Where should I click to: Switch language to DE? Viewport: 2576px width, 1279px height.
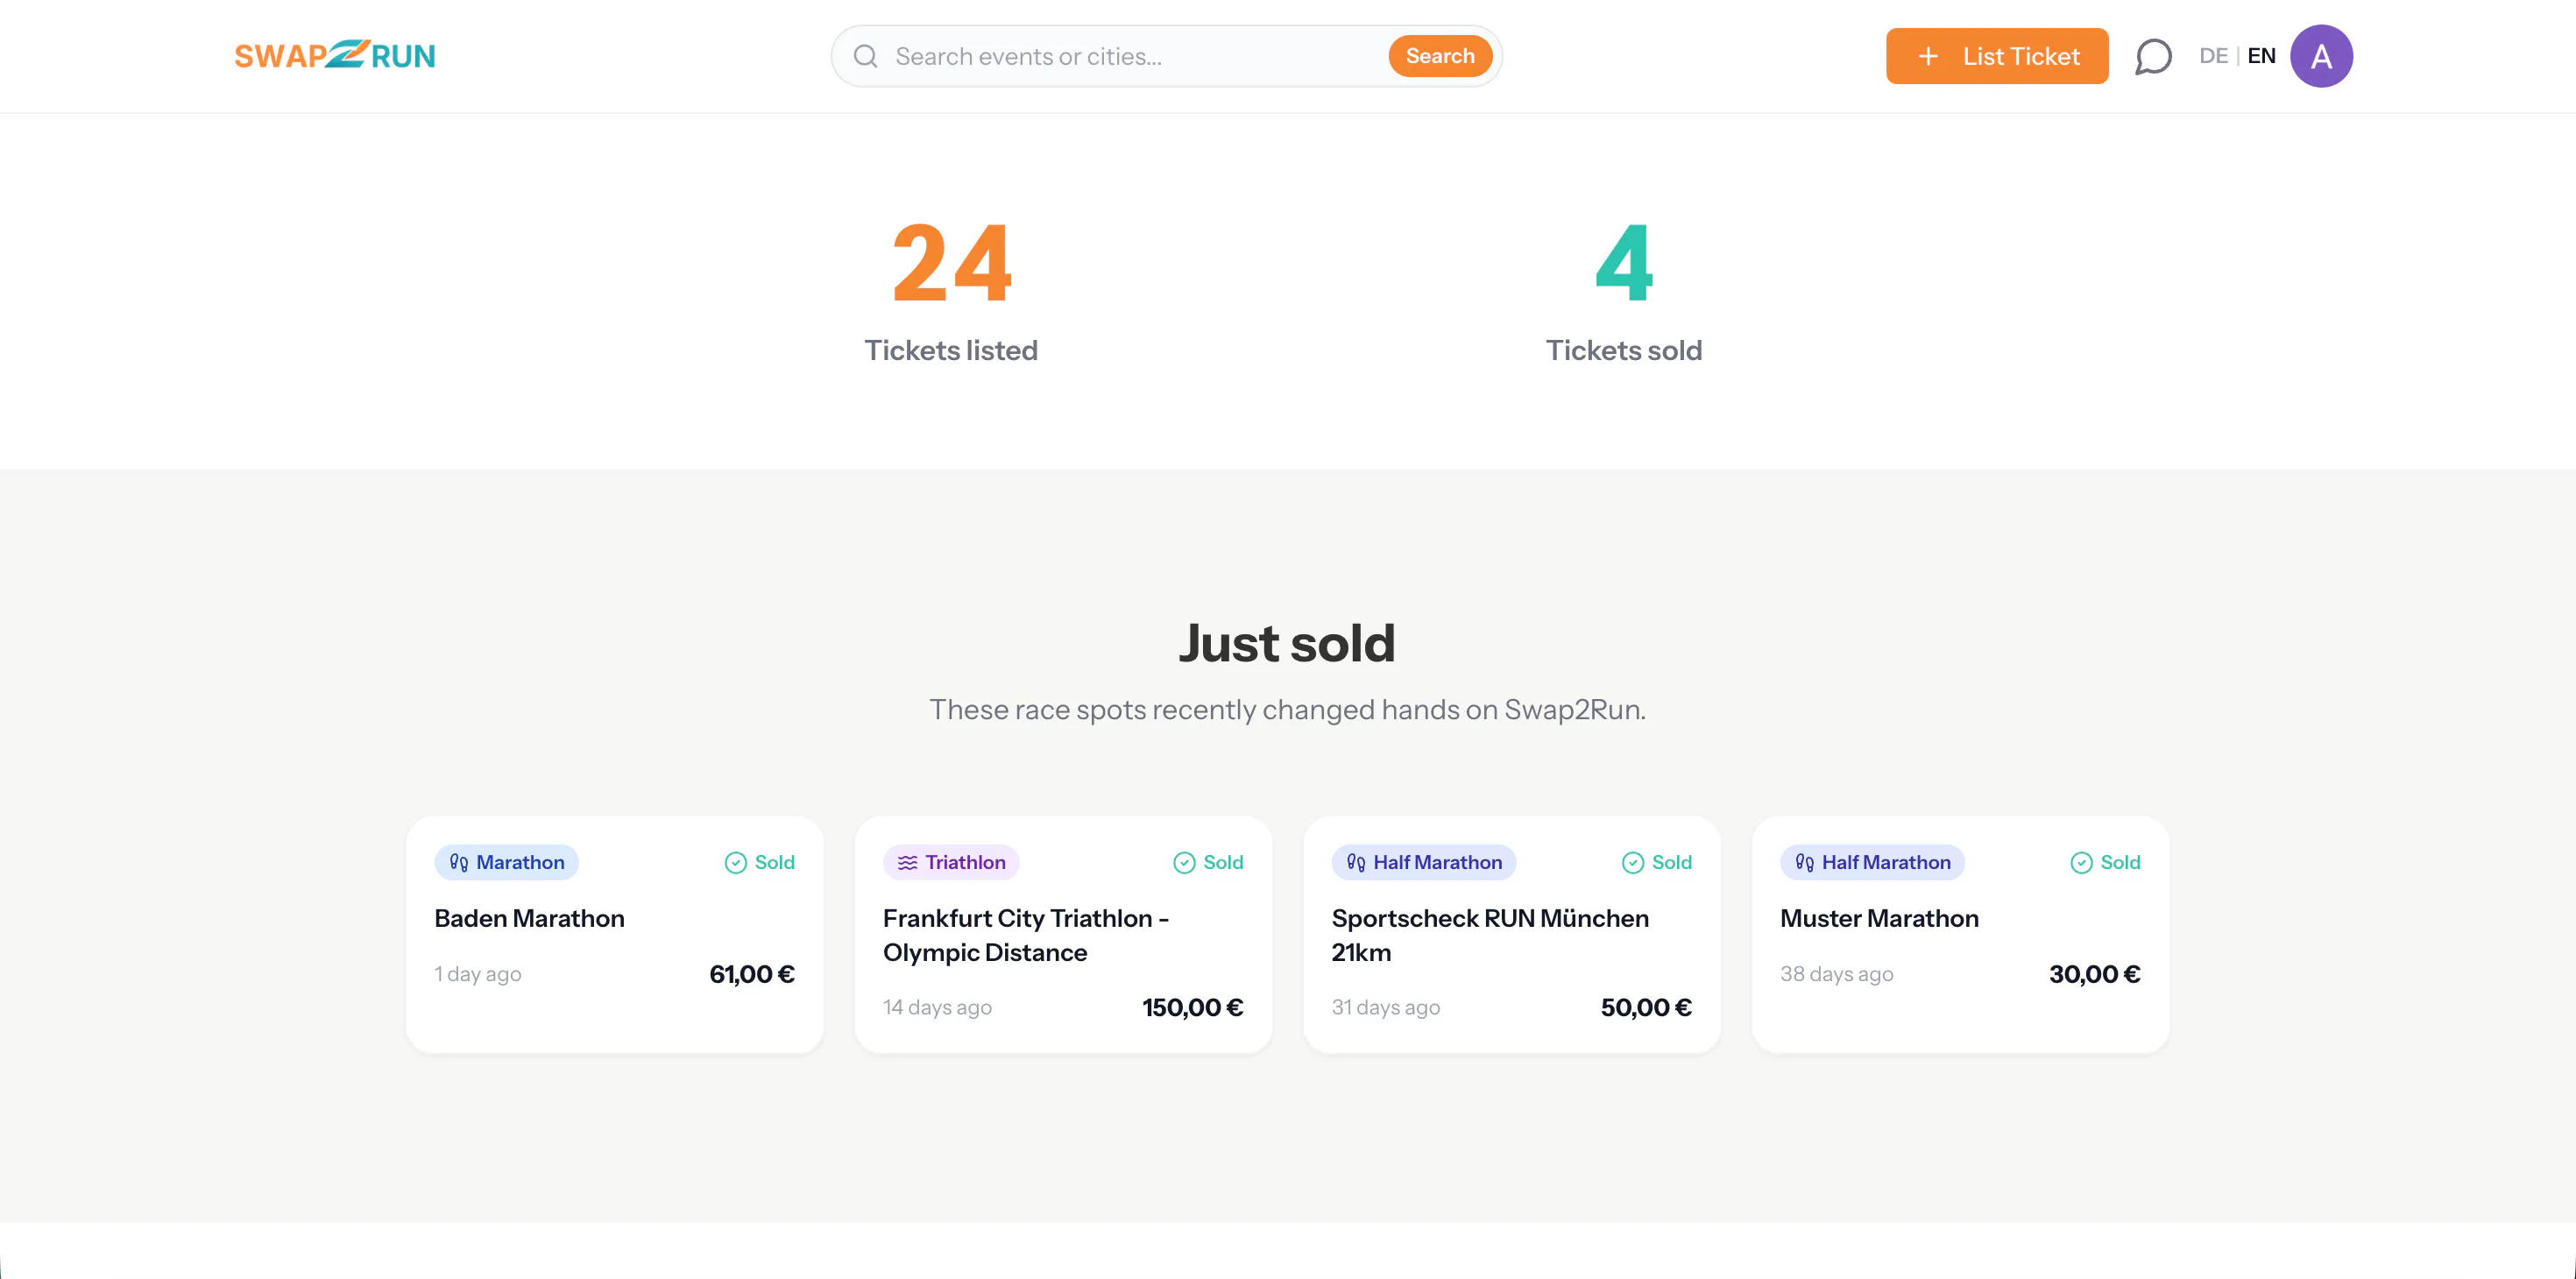[2213, 56]
